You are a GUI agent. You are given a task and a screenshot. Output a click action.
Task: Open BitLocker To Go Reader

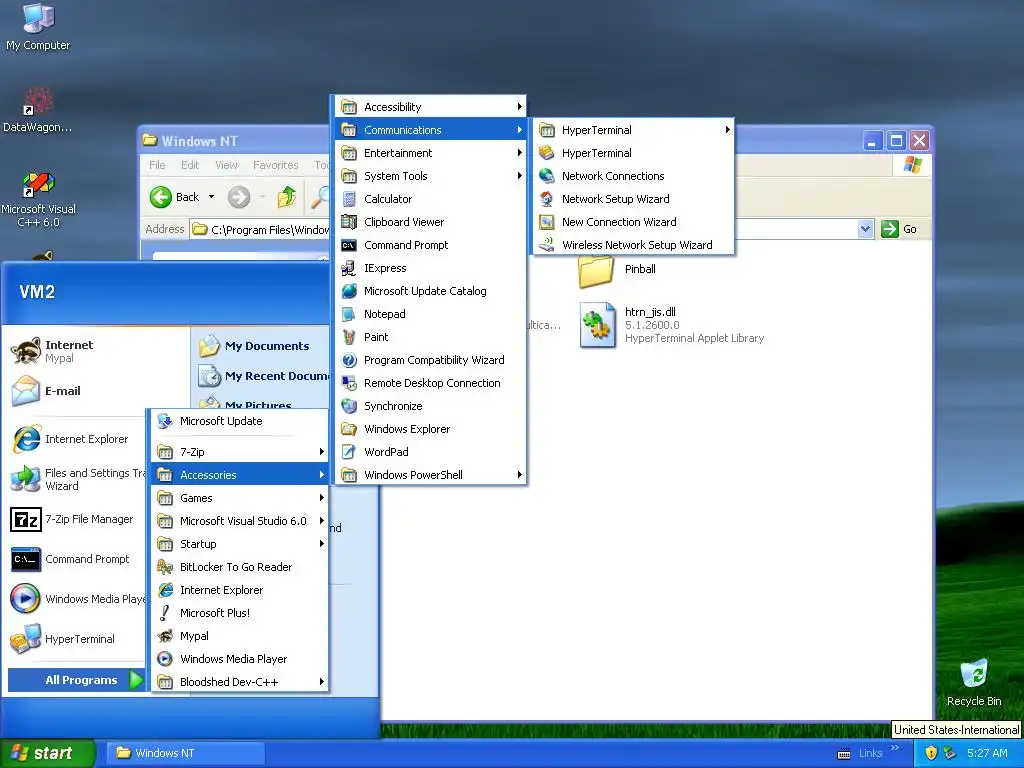[x=239, y=567]
